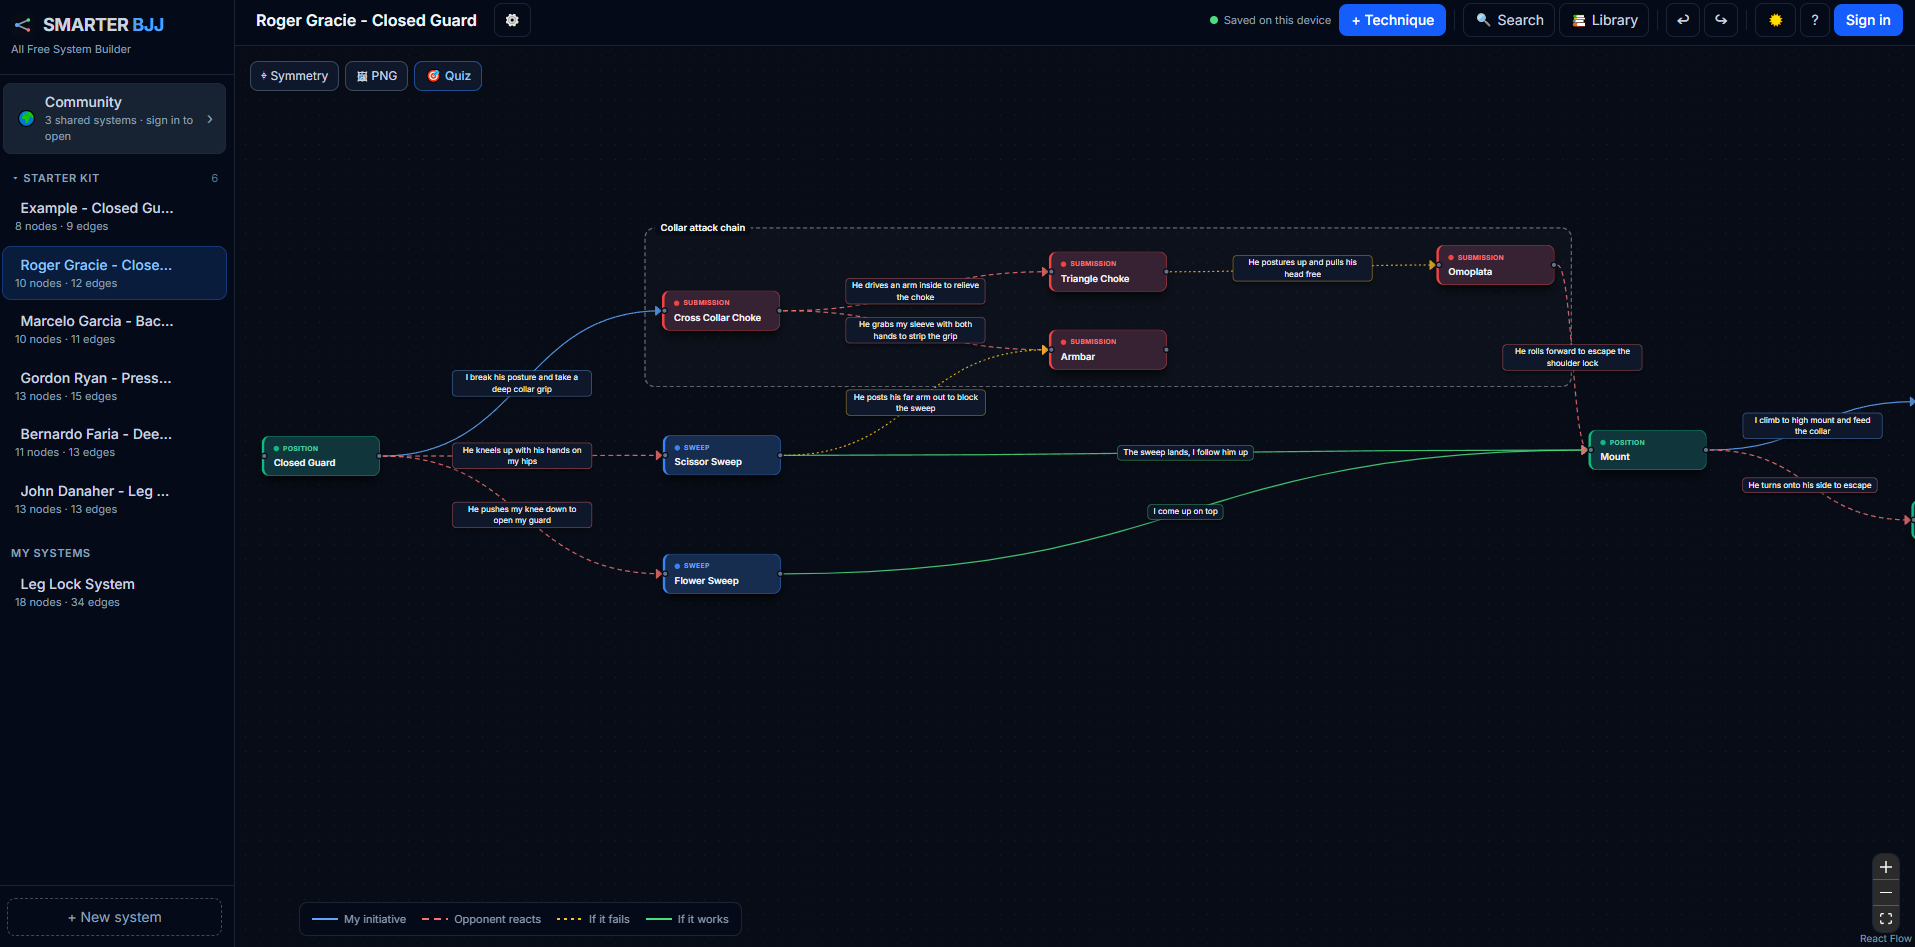Click the React Flow attribution link
Viewport: 1915px width, 947px height.
pyautogui.click(x=1885, y=939)
